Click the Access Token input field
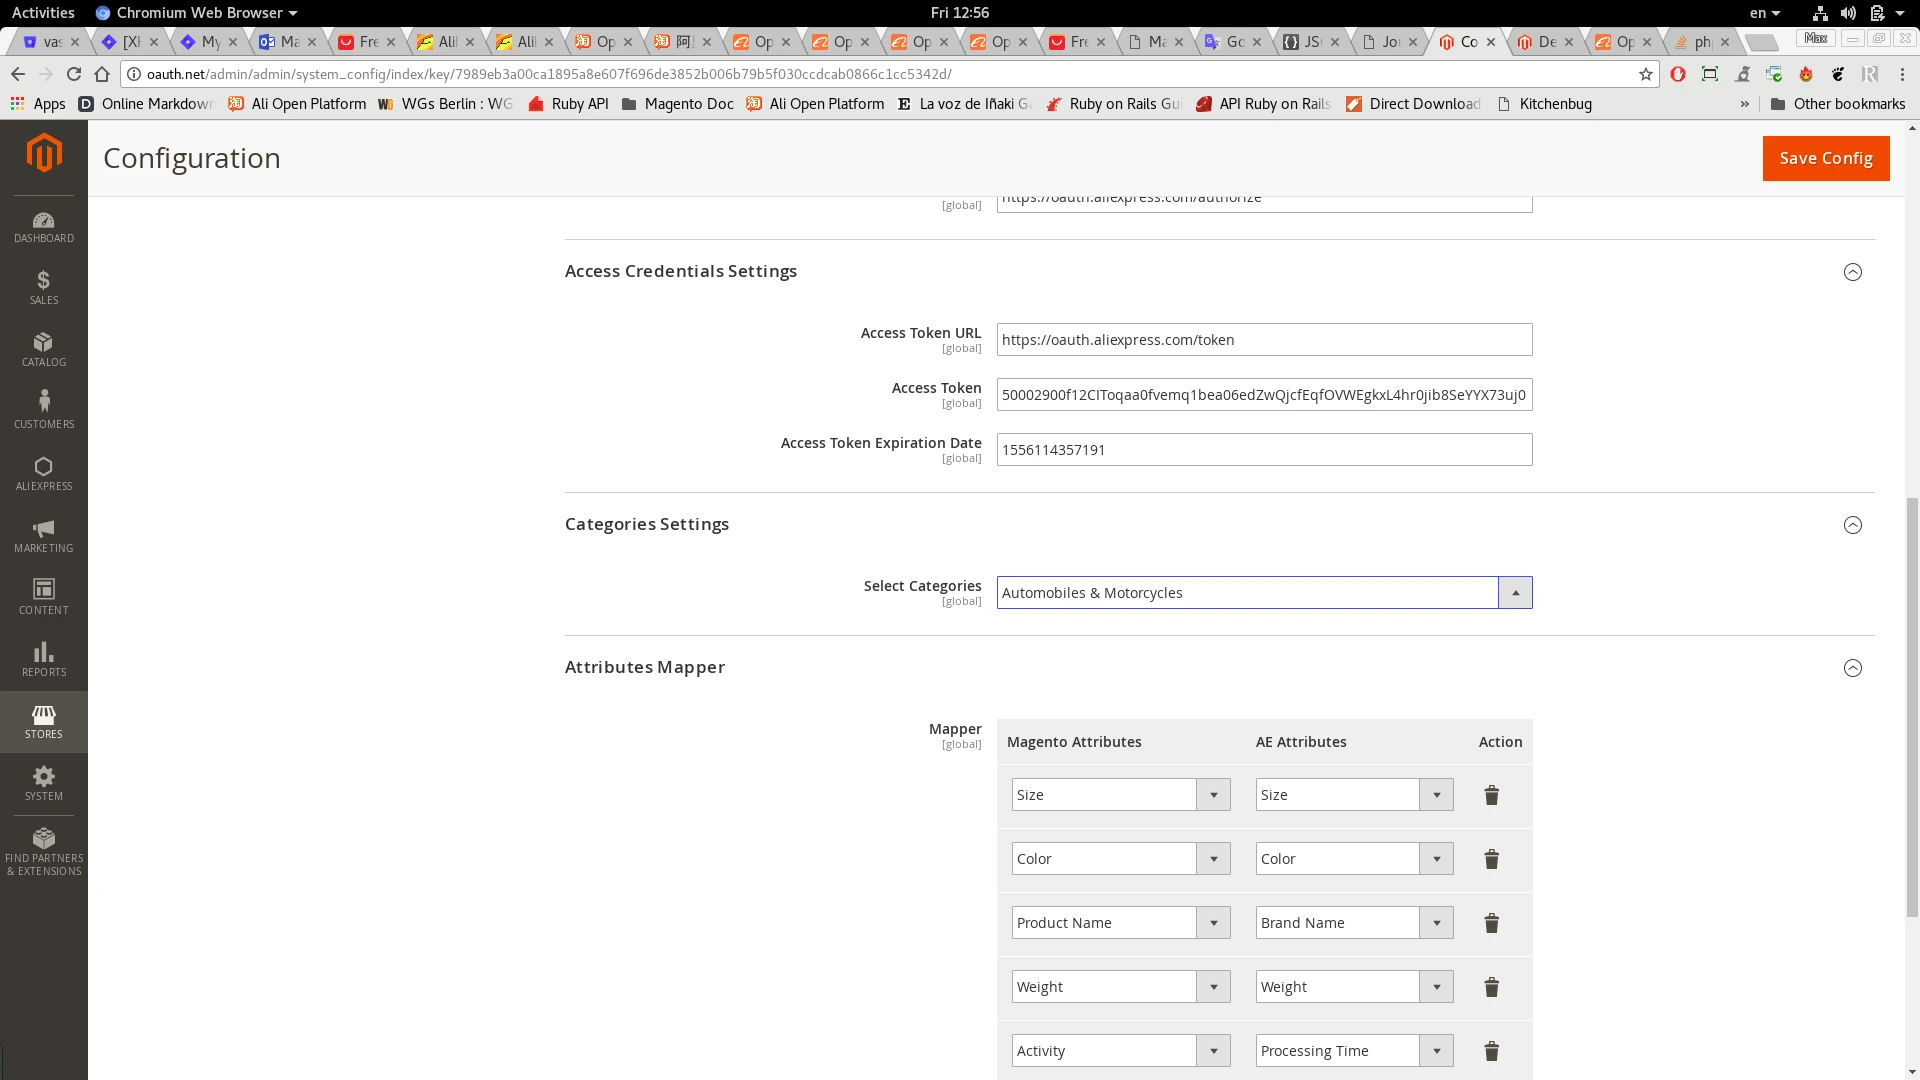The image size is (1920, 1080). pos(1263,395)
